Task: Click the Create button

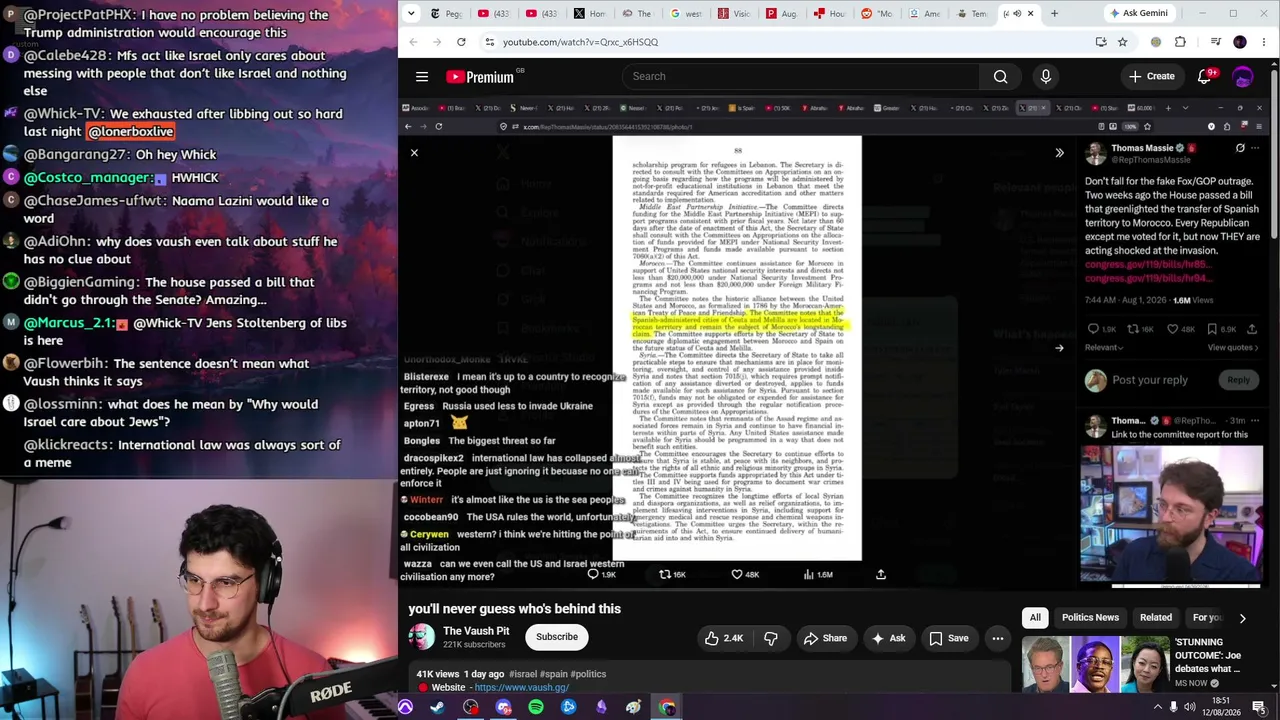Action: (1151, 77)
